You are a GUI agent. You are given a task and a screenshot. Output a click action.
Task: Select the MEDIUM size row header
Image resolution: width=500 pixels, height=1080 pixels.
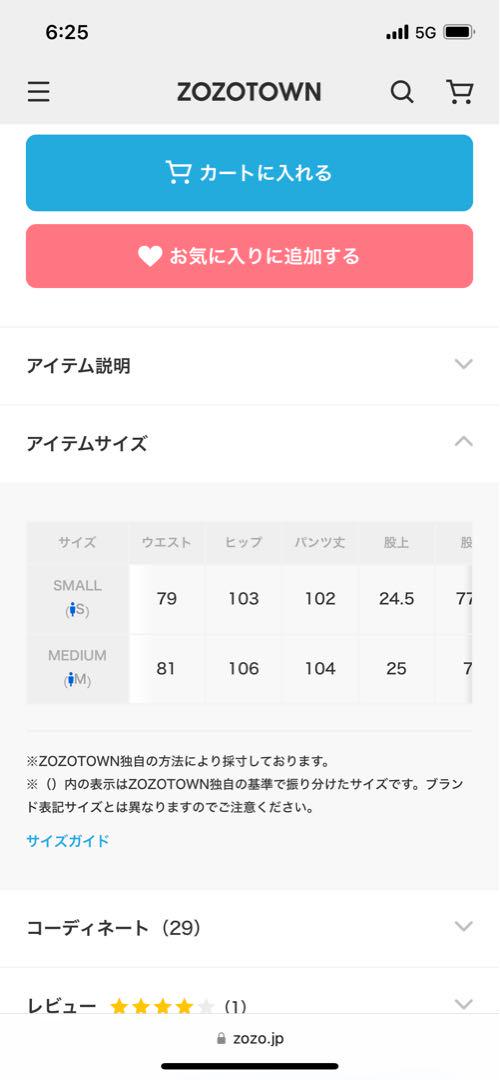coord(78,669)
